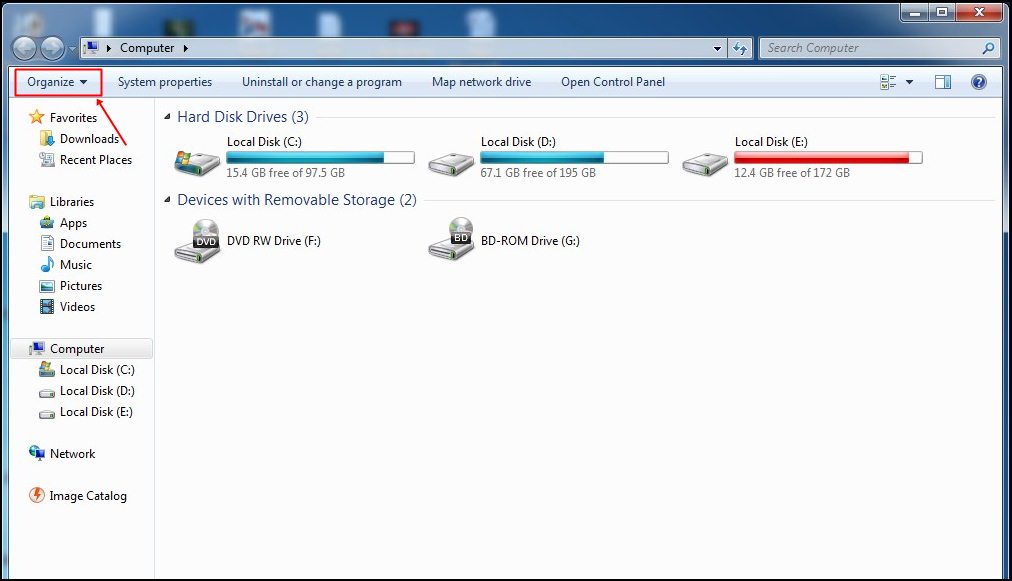Open the Control Panel link
The image size is (1012, 581).
[612, 81]
